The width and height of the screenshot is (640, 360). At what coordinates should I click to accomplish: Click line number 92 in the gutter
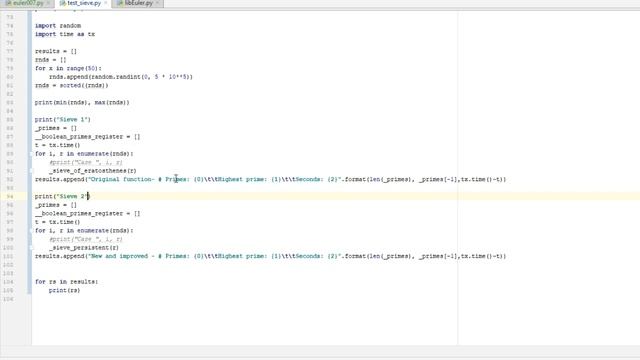click(x=10, y=179)
